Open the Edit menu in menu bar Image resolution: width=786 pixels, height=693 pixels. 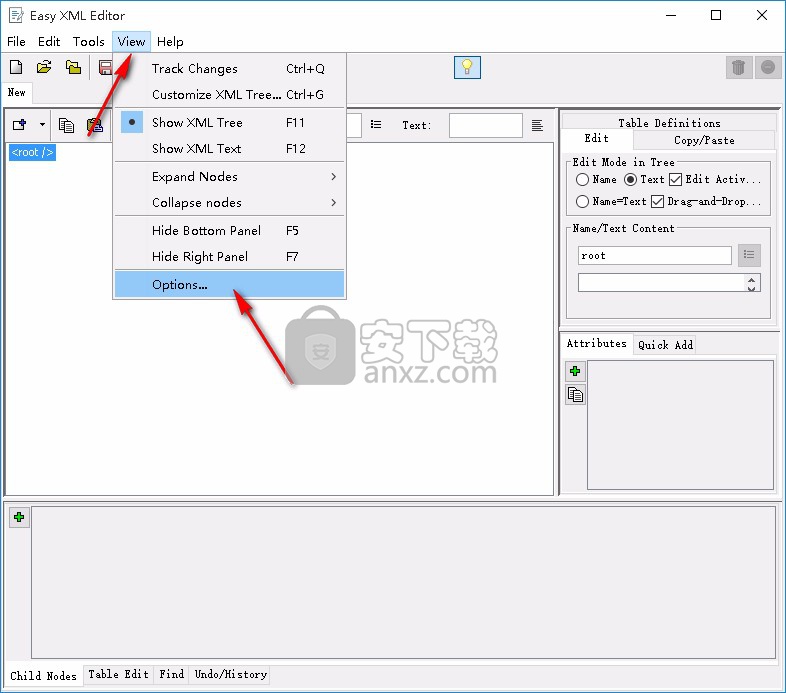point(49,42)
